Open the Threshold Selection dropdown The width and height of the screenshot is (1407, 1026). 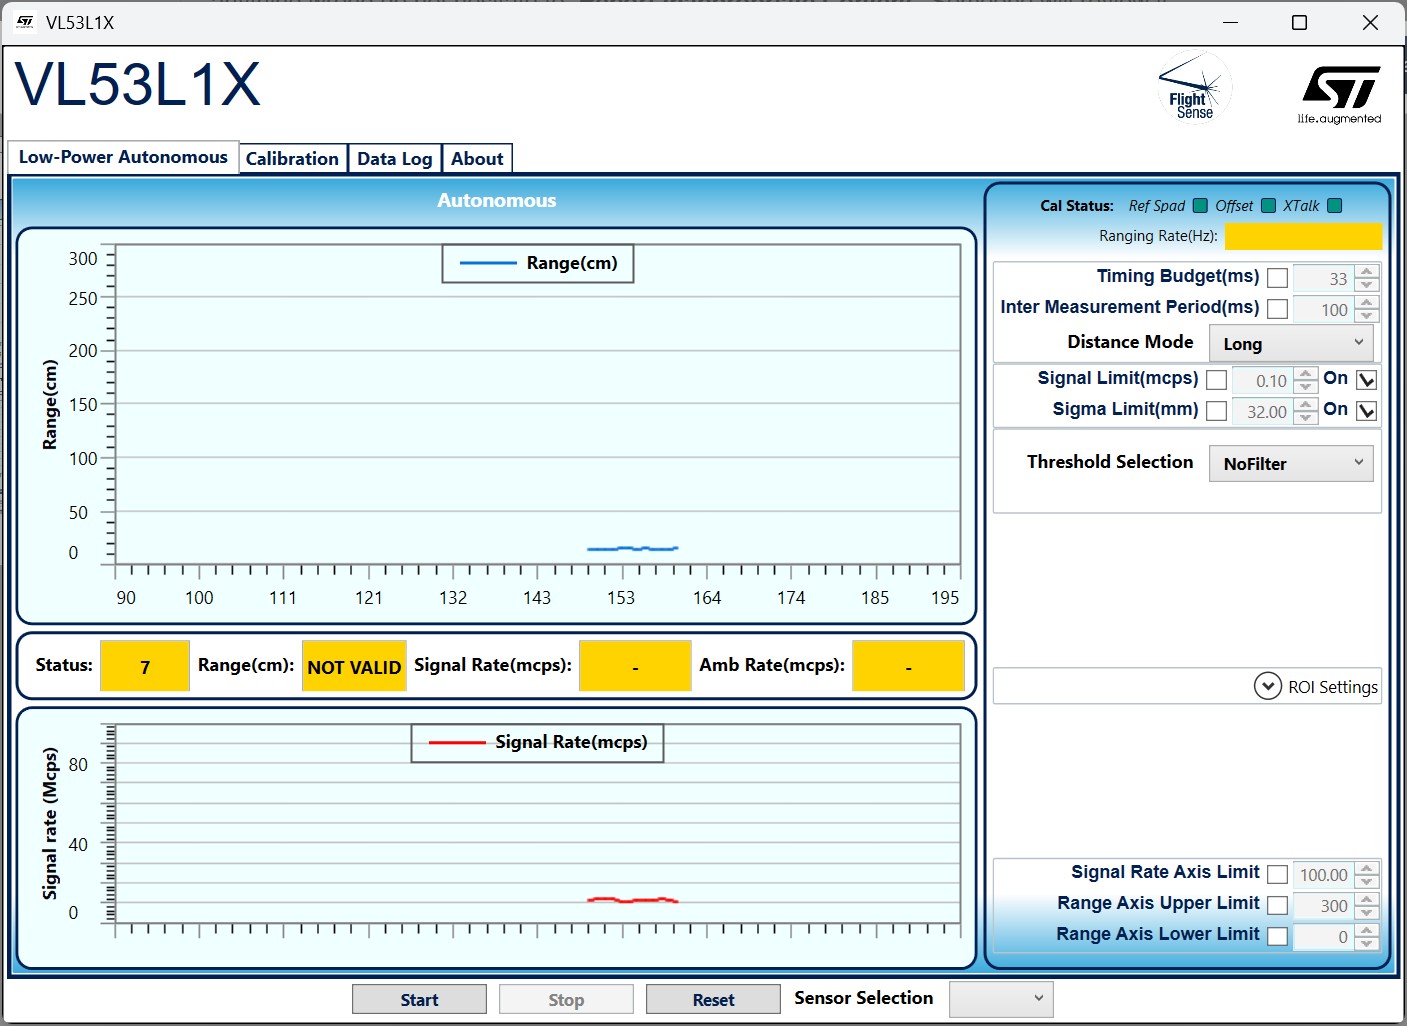1290,464
